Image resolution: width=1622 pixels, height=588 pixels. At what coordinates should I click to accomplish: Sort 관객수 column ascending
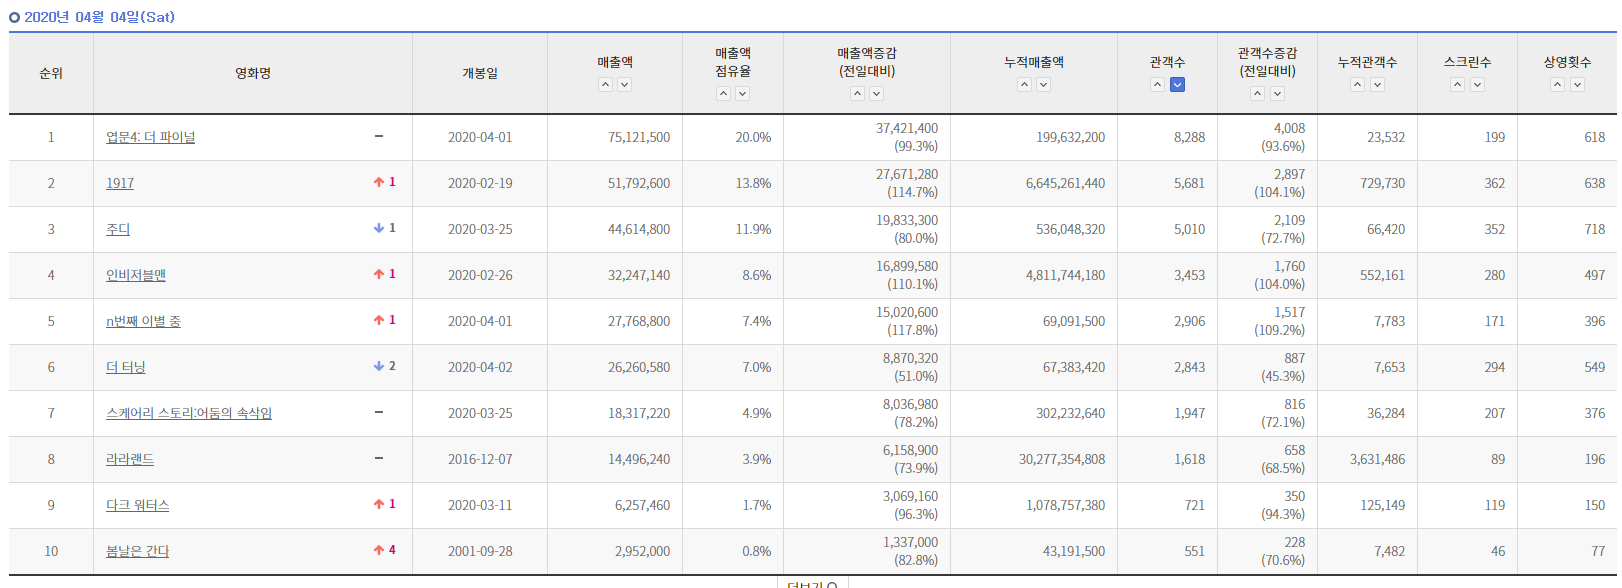(x=1157, y=85)
